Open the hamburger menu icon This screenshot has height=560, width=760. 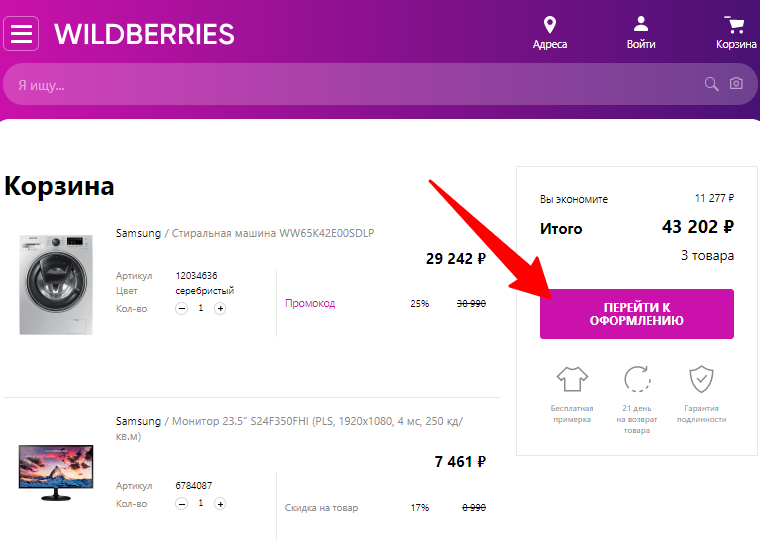(21, 33)
